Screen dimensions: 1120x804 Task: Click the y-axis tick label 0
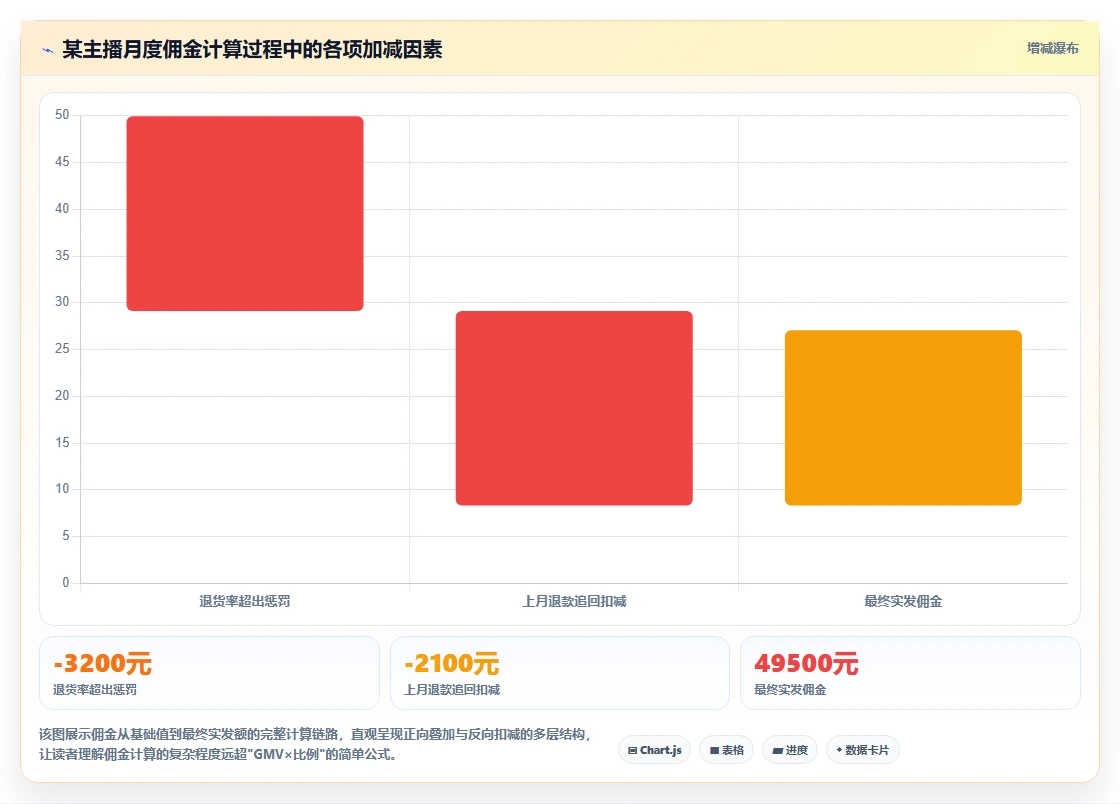66,583
